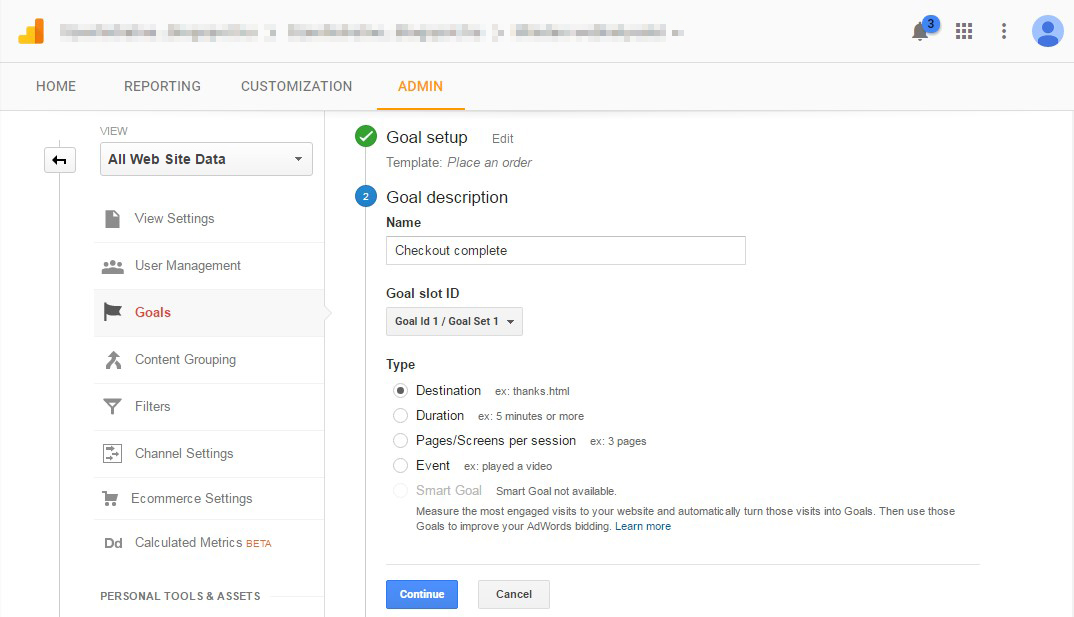Open the All Web Site Data view selector
Viewport: 1074px width, 617px height.
pos(205,158)
